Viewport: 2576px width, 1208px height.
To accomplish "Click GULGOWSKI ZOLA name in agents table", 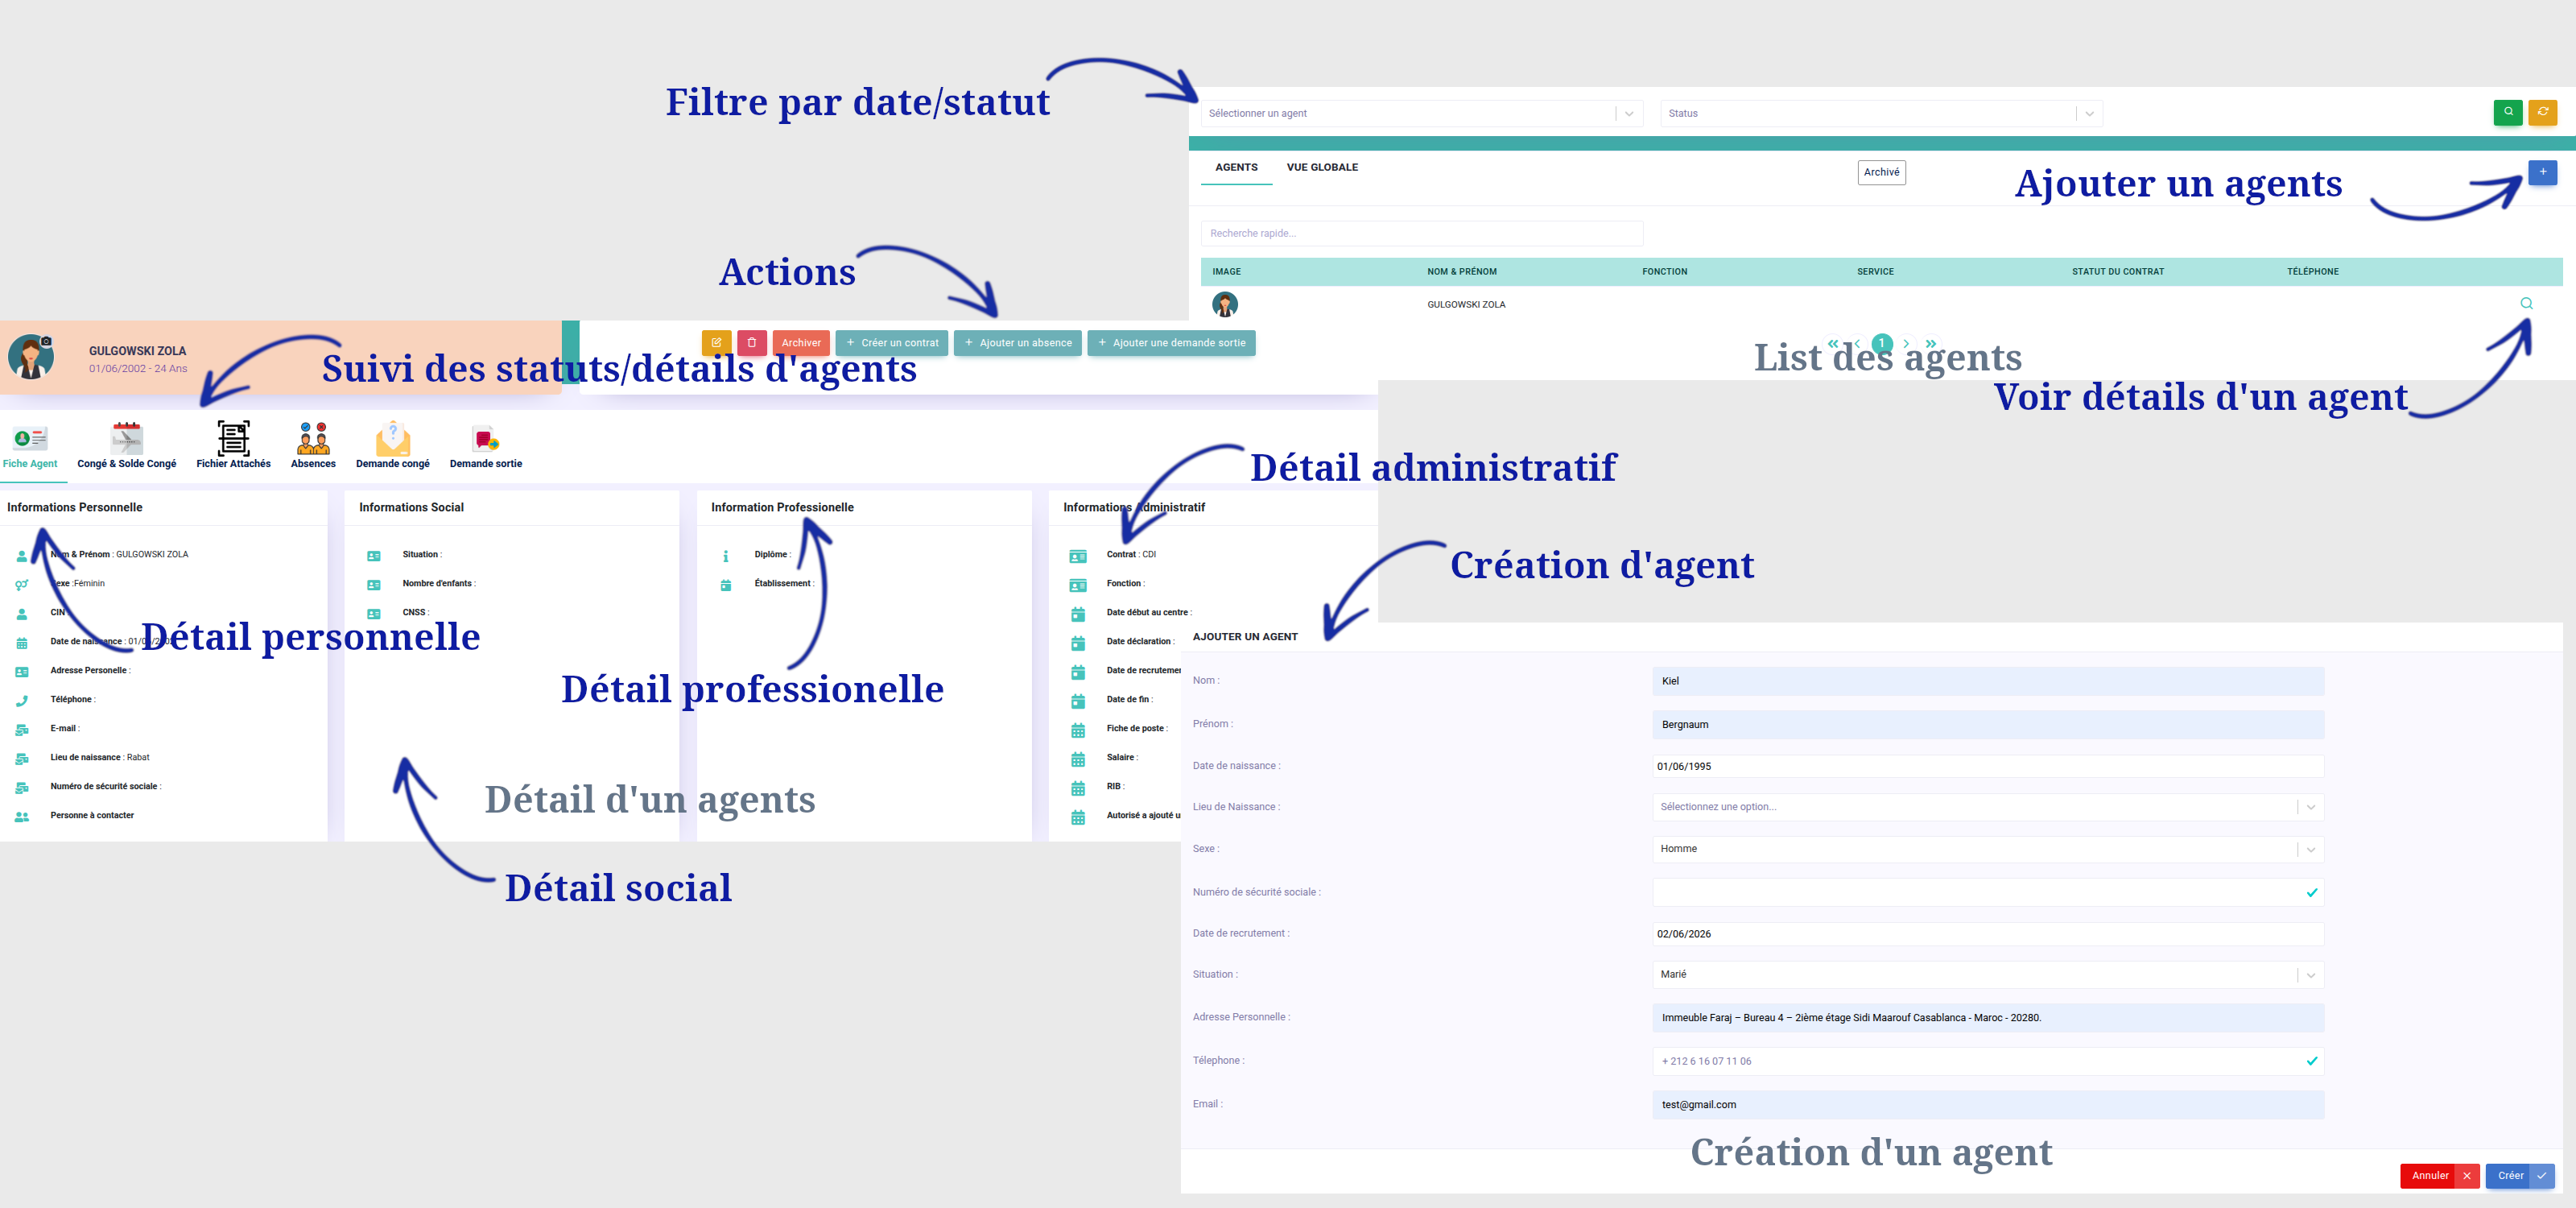I will [1465, 305].
